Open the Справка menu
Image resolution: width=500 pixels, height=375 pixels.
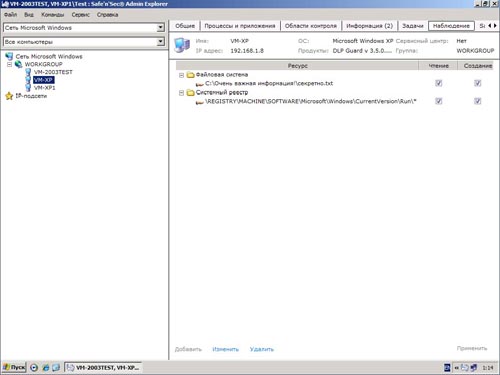(107, 15)
